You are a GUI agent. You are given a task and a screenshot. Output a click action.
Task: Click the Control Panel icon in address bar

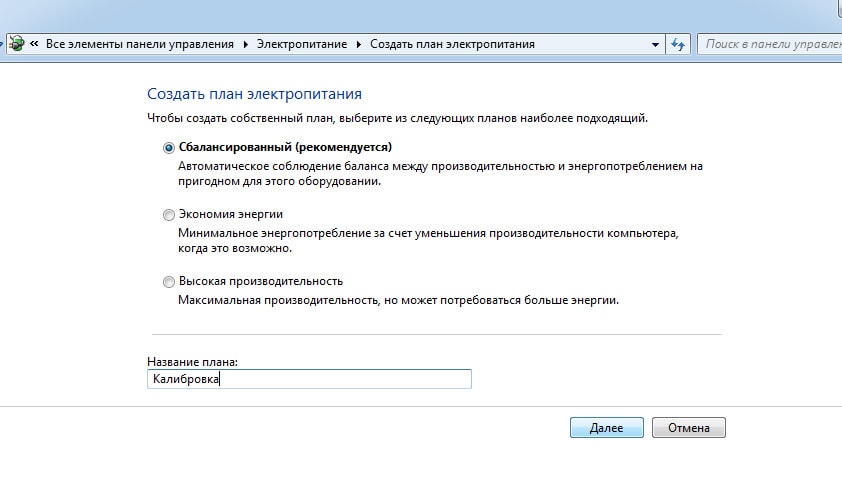pos(16,44)
